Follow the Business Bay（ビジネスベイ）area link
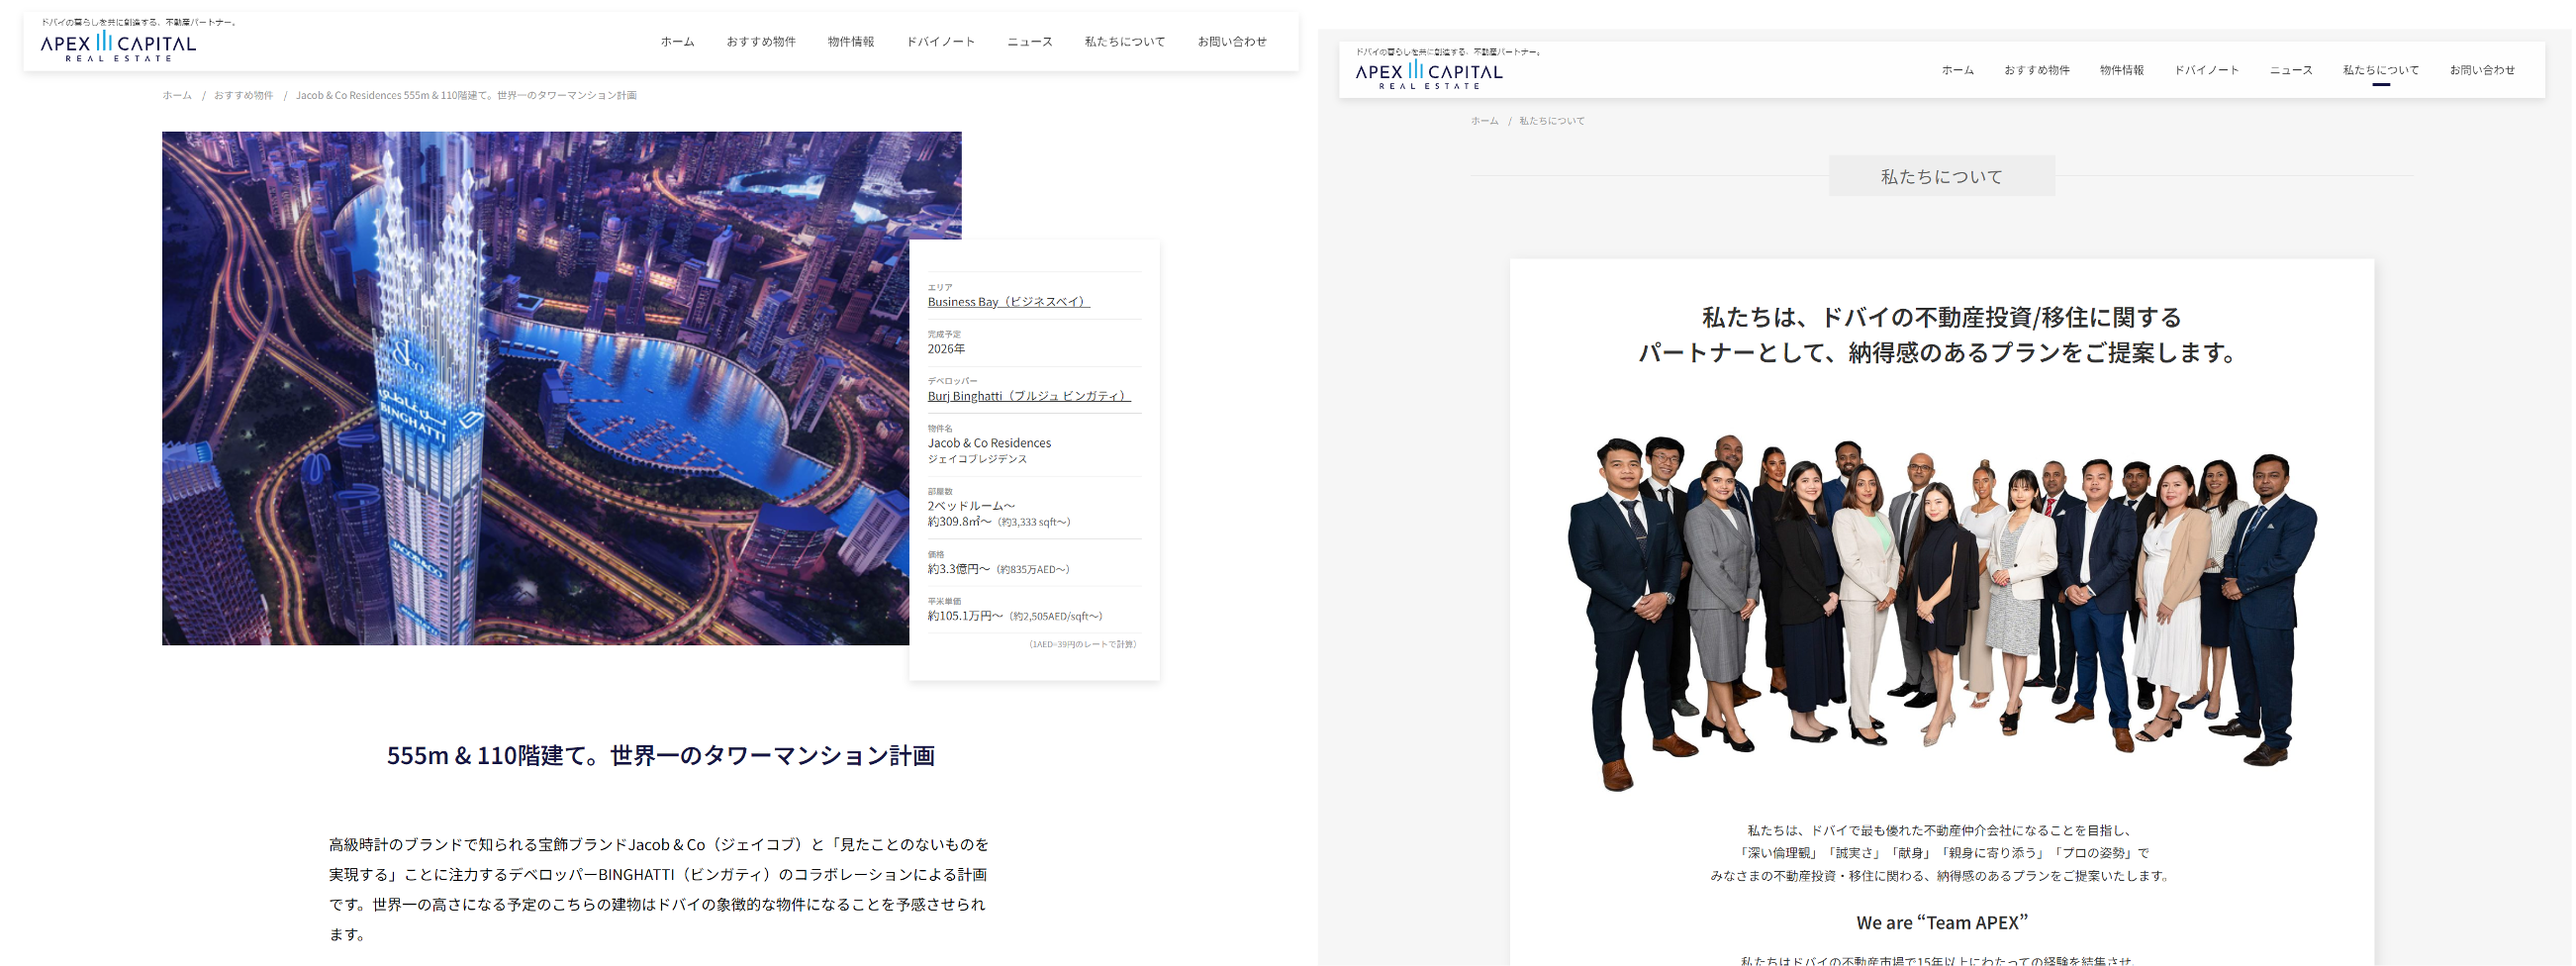This screenshot has height=966, width=2576. pos(1009,302)
